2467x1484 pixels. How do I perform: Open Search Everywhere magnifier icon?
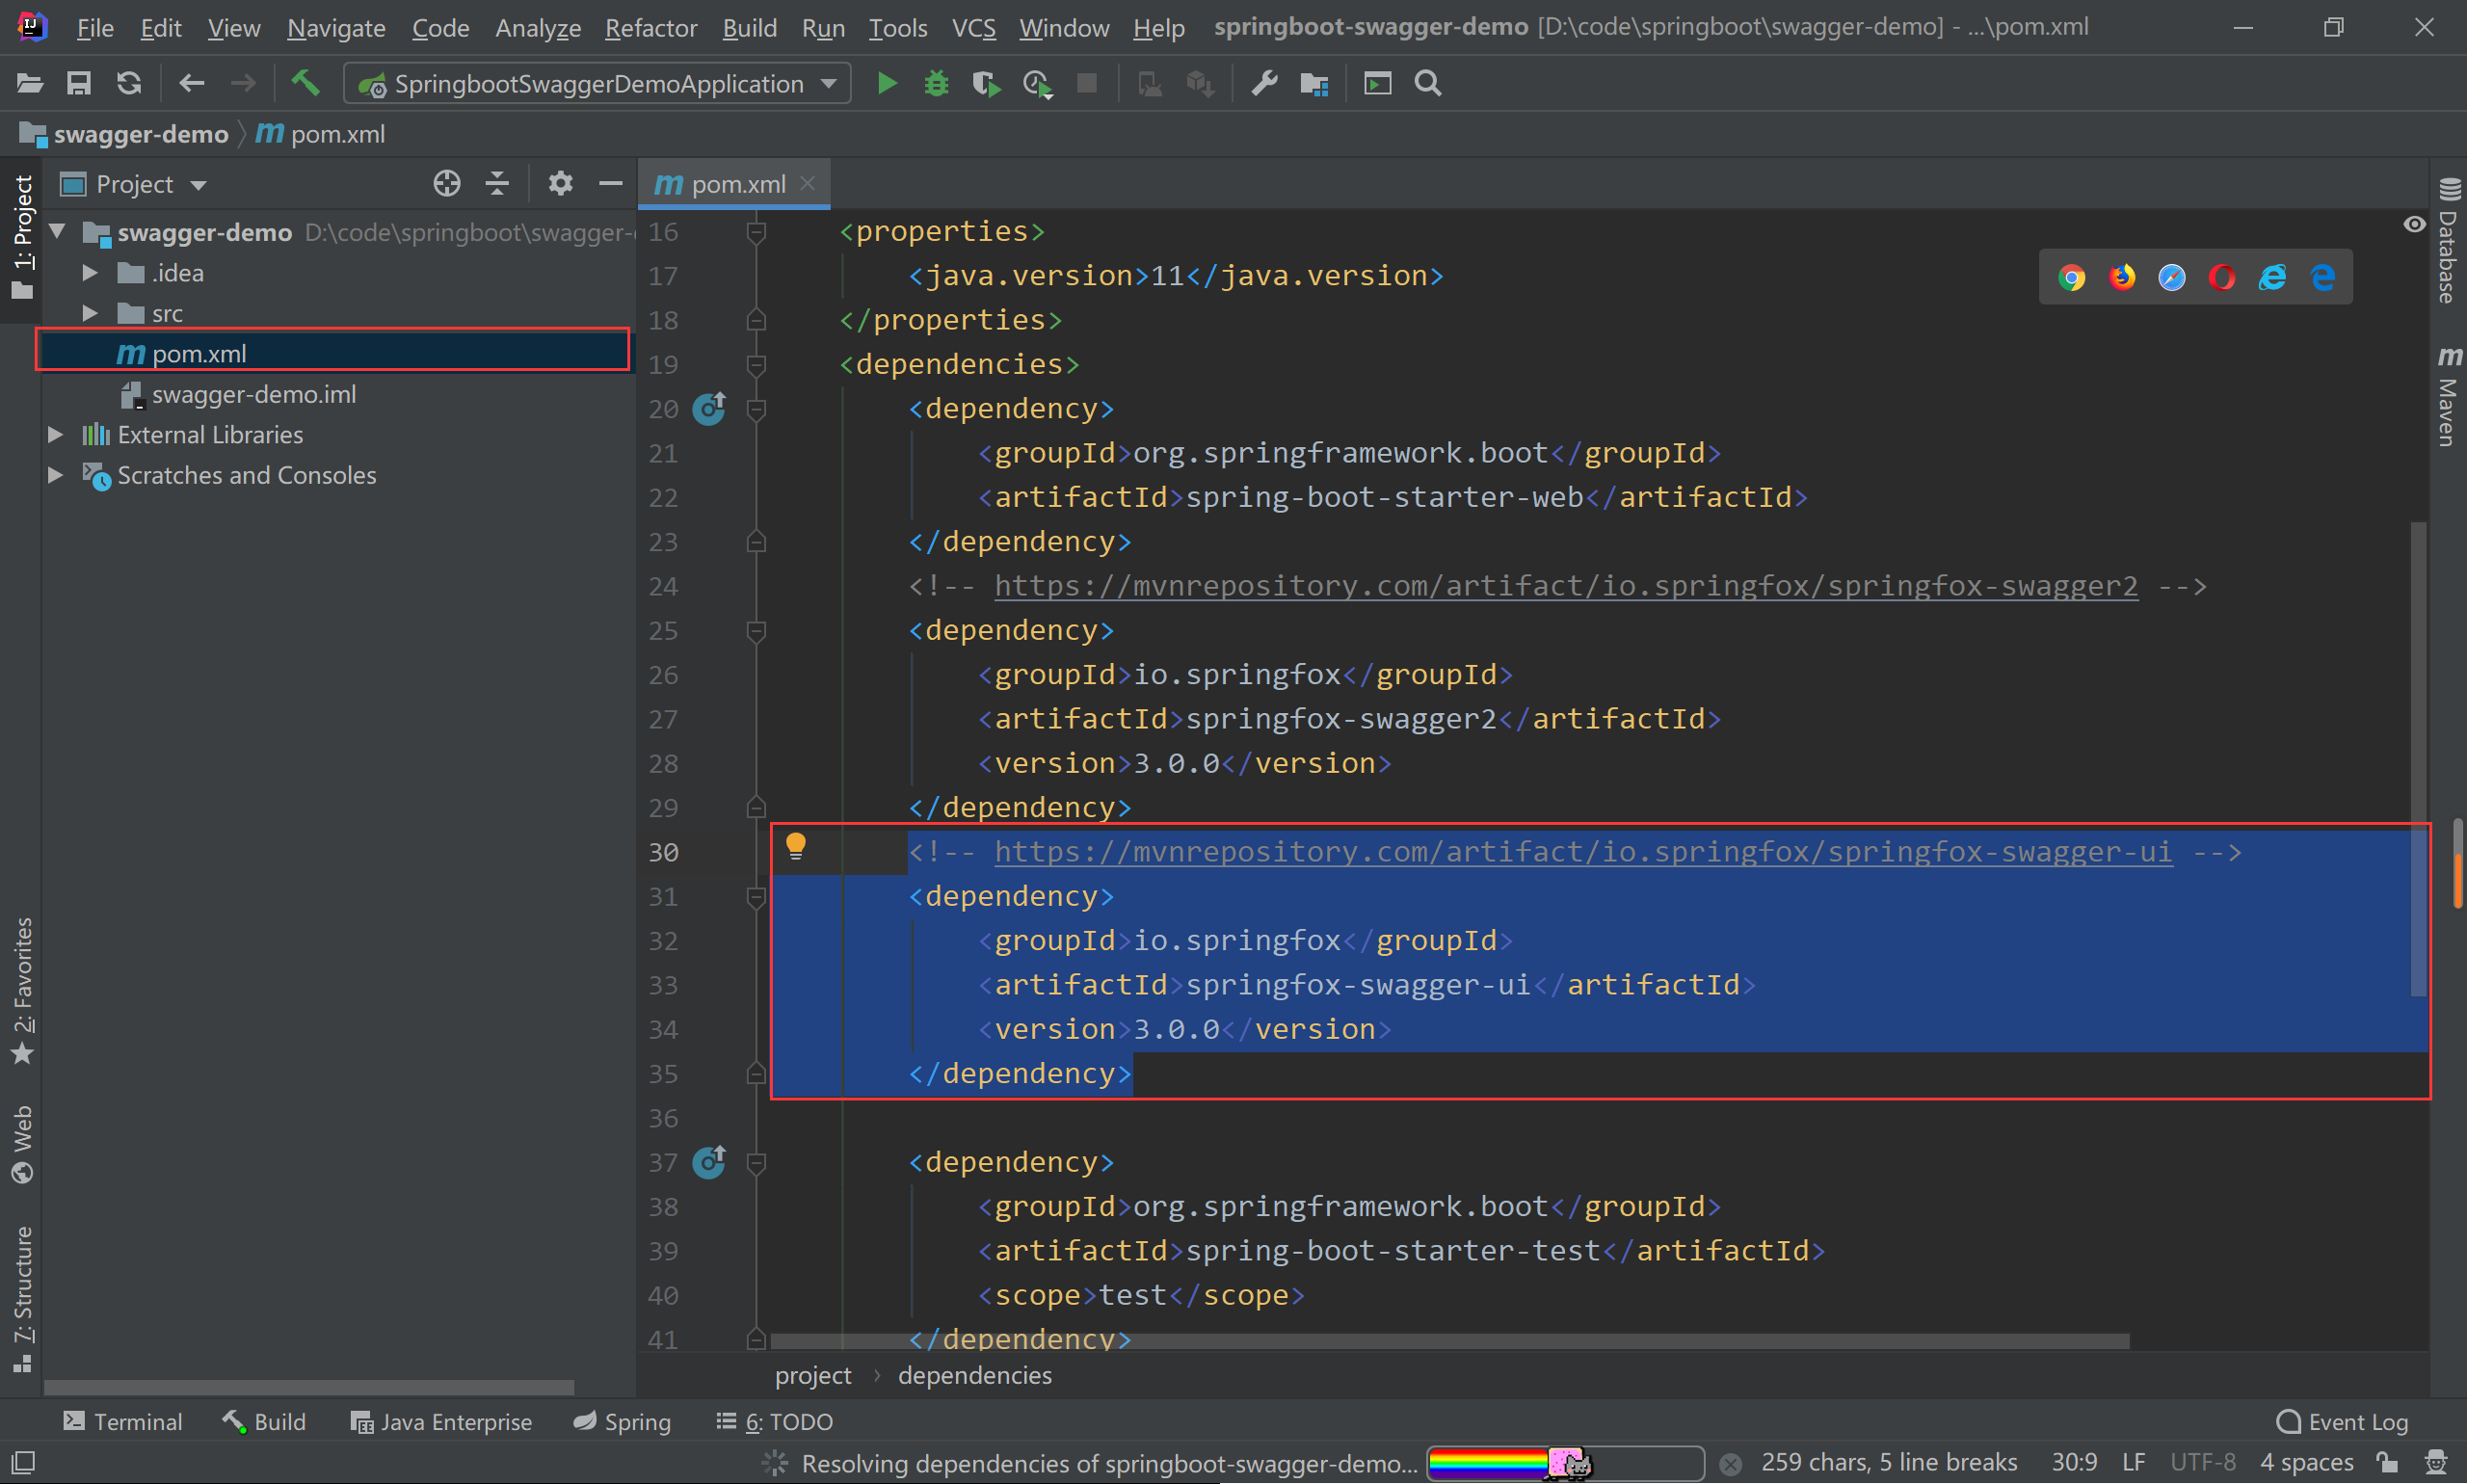coord(1428,83)
